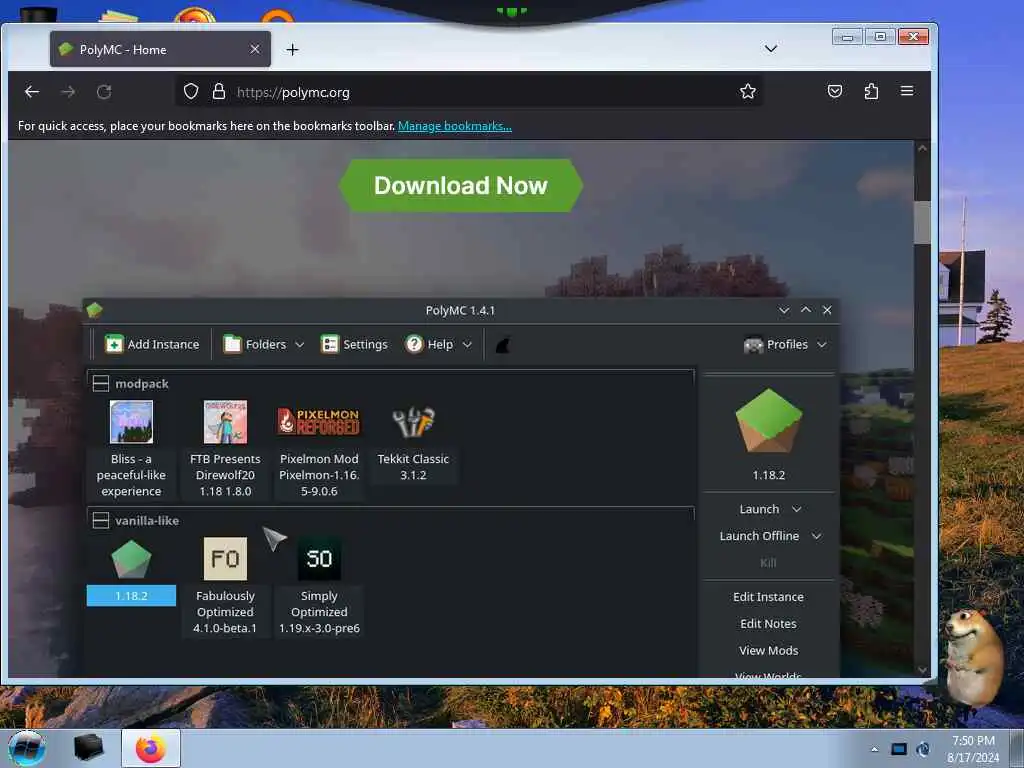Image resolution: width=1024 pixels, height=768 pixels.
Task: Click Edit Instance in the side panel
Action: [768, 597]
